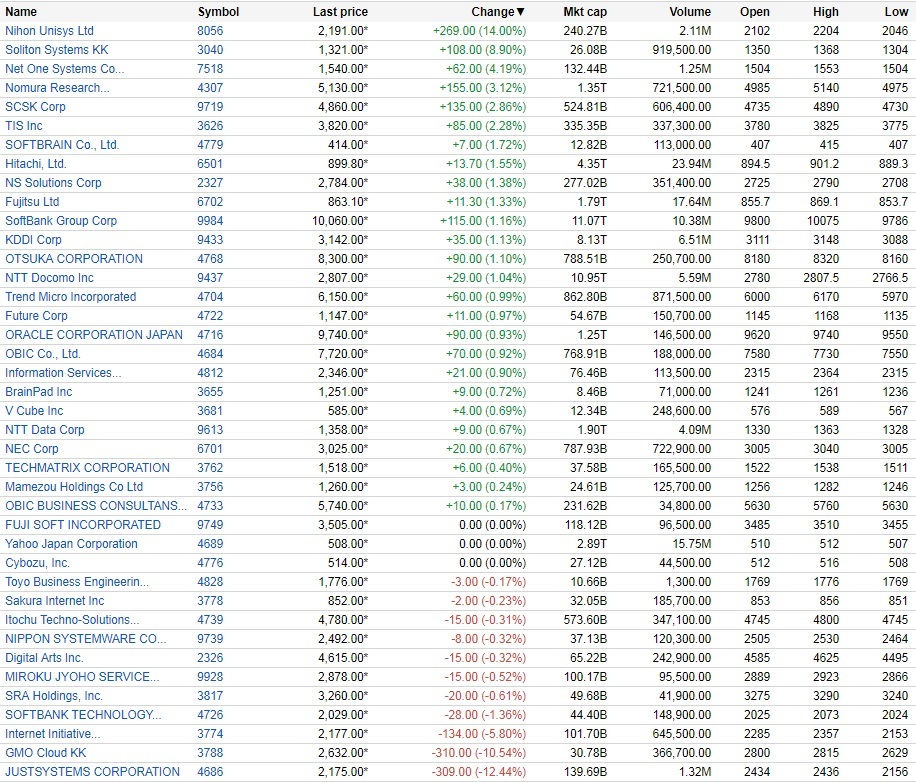Image resolution: width=916 pixels, height=782 pixels.
Task: Click symbol 4689 link
Action: (210, 544)
